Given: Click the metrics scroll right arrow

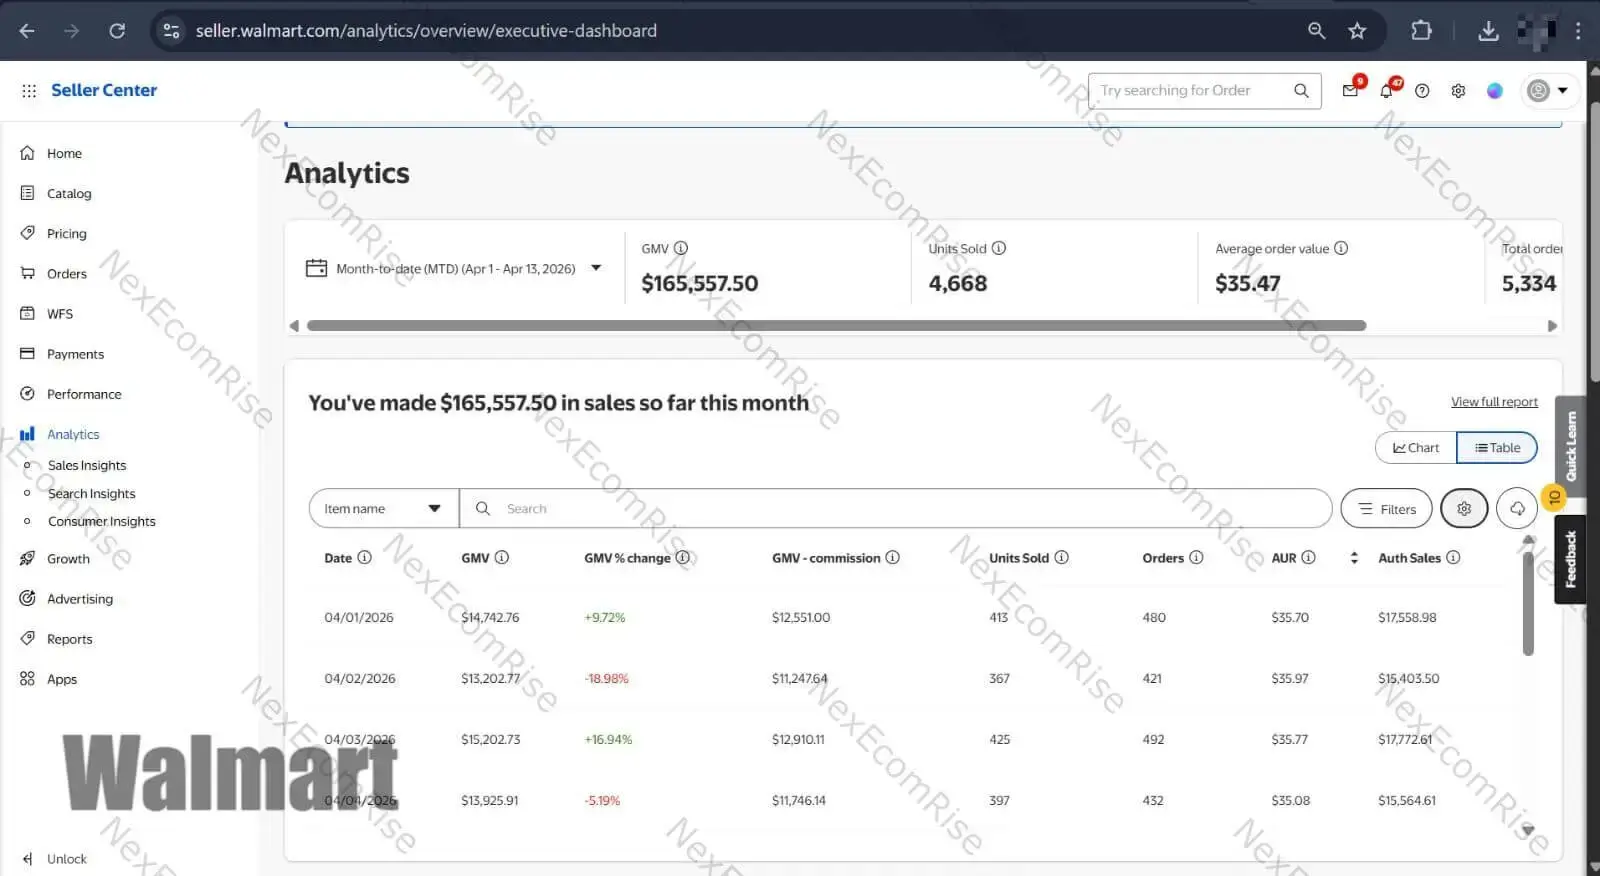Looking at the screenshot, I should click(1552, 326).
